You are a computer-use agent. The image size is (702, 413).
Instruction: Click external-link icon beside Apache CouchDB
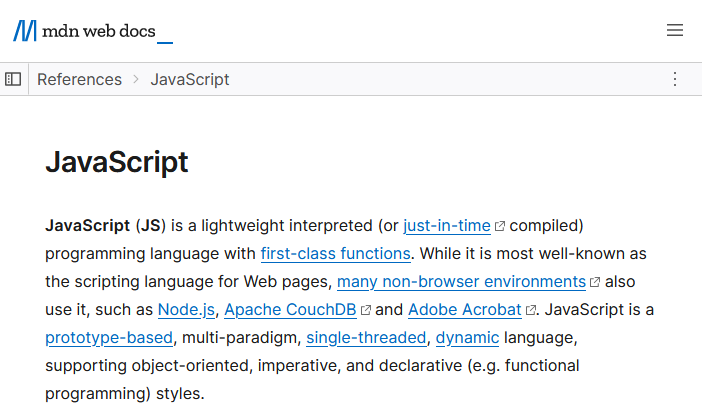(366, 310)
